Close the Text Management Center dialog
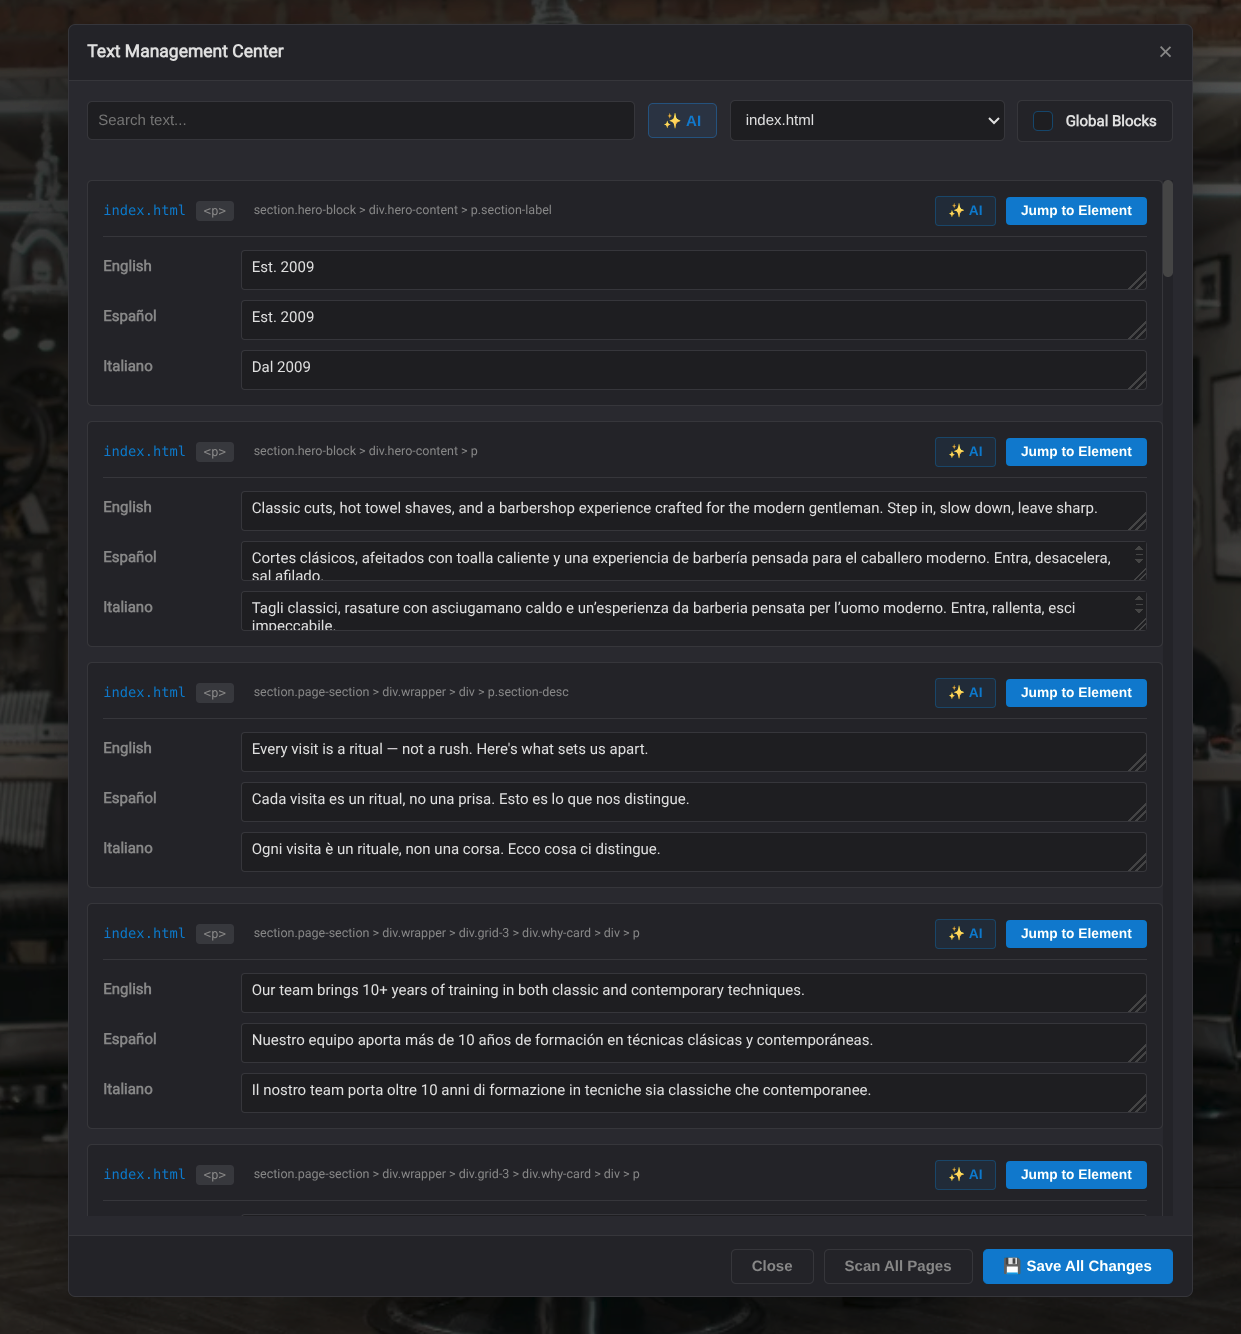Screen dimensions: 1241x1334 pos(1165,52)
